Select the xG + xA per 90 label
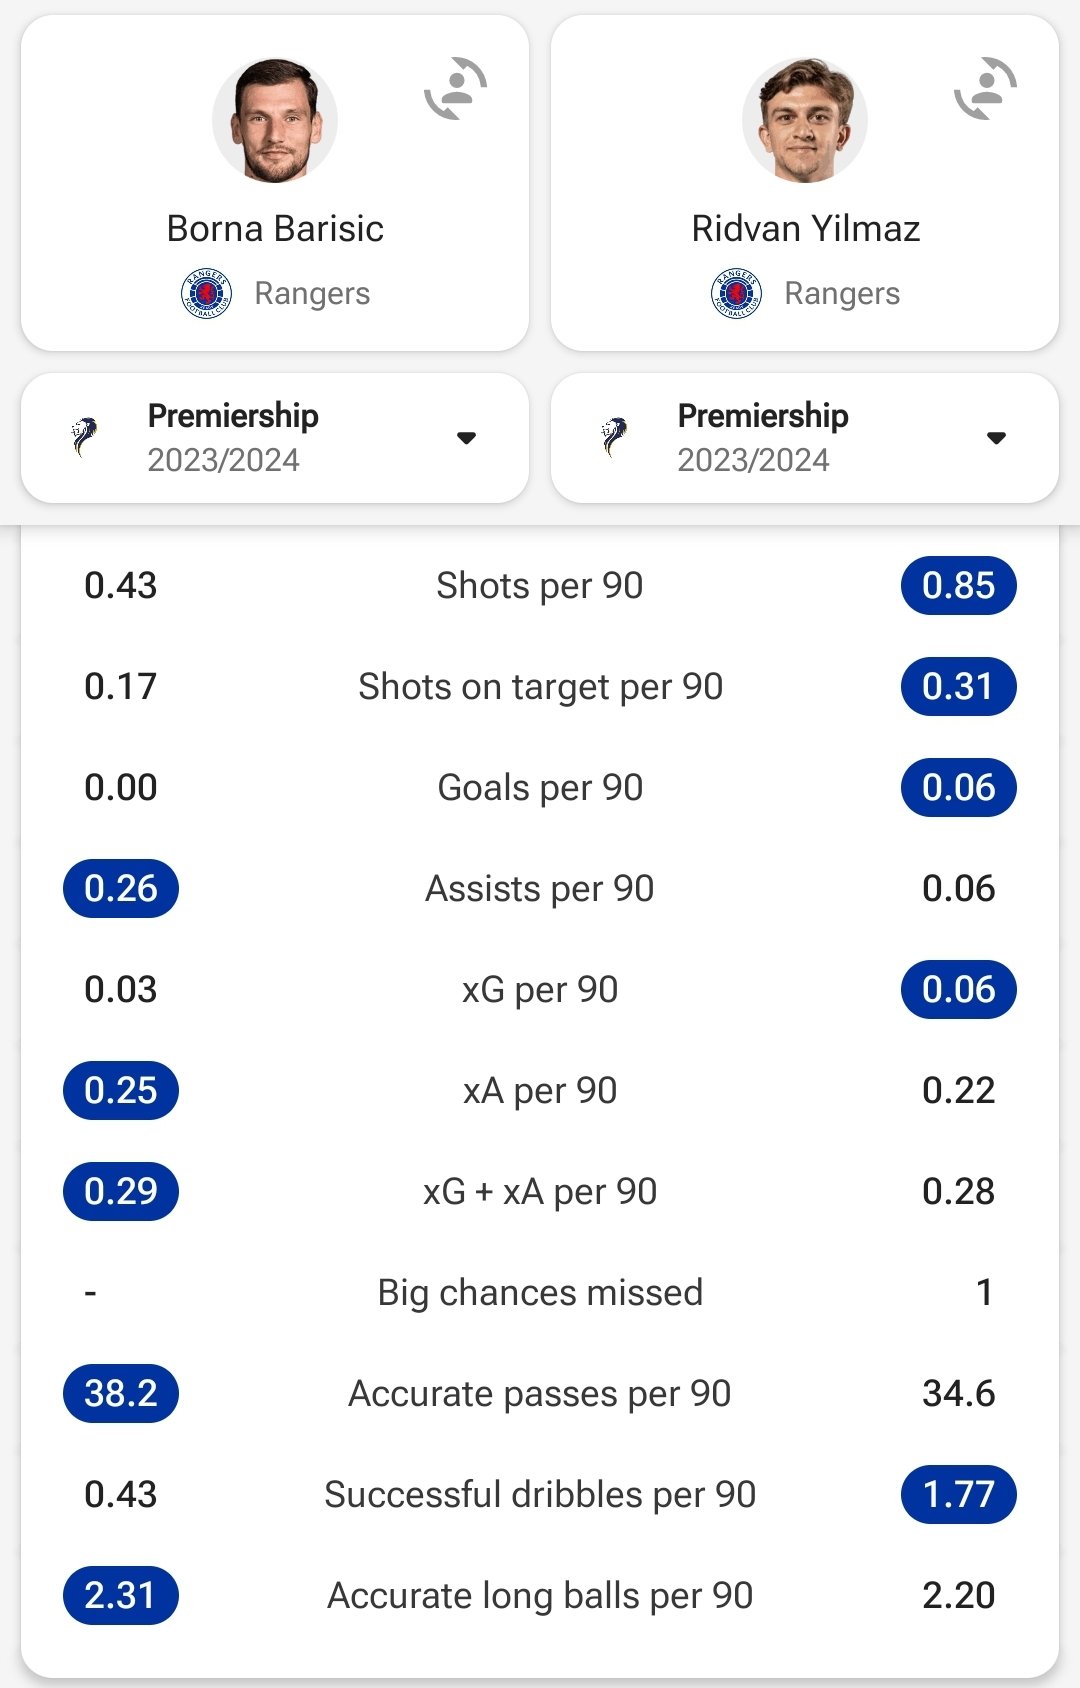Screen dimensions: 1080x1688 pyautogui.click(x=540, y=1191)
